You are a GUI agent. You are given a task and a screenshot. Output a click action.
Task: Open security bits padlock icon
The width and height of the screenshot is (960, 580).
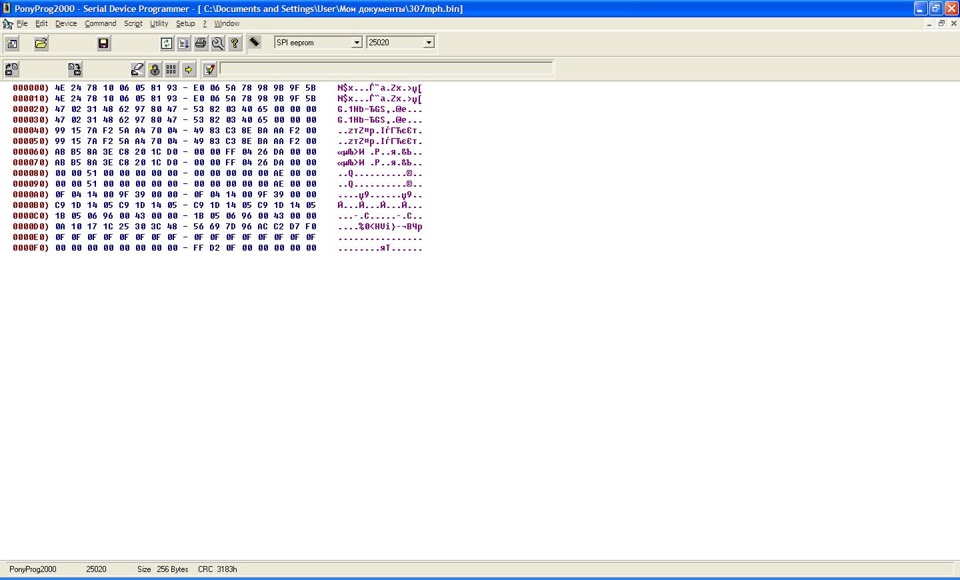[154, 69]
